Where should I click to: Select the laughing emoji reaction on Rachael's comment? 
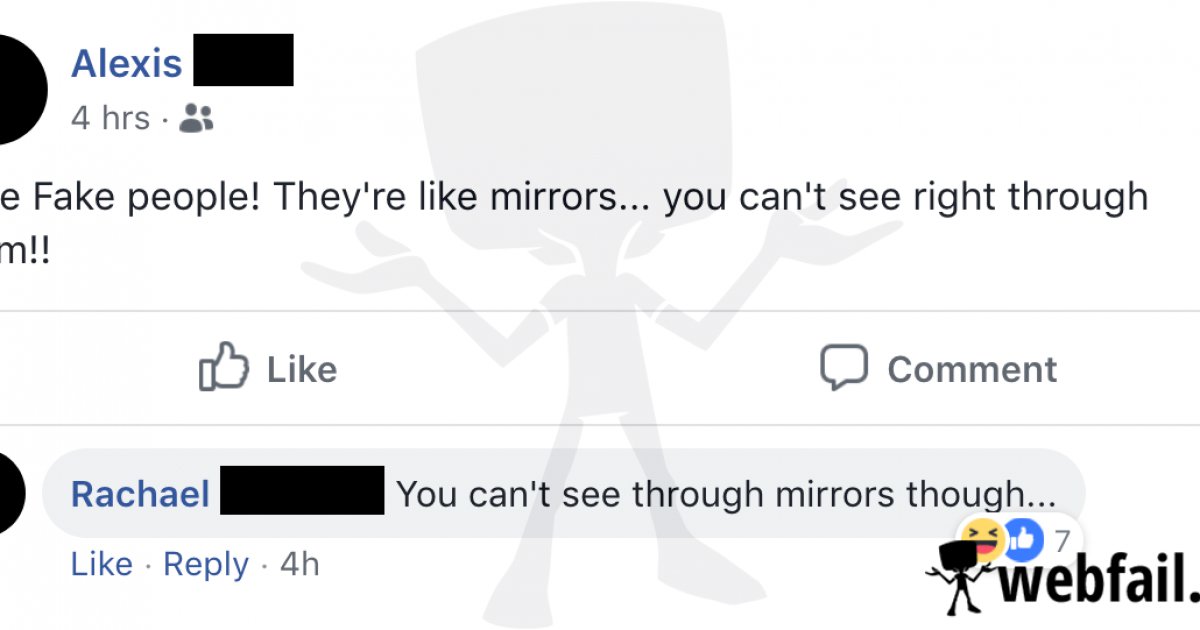980,539
